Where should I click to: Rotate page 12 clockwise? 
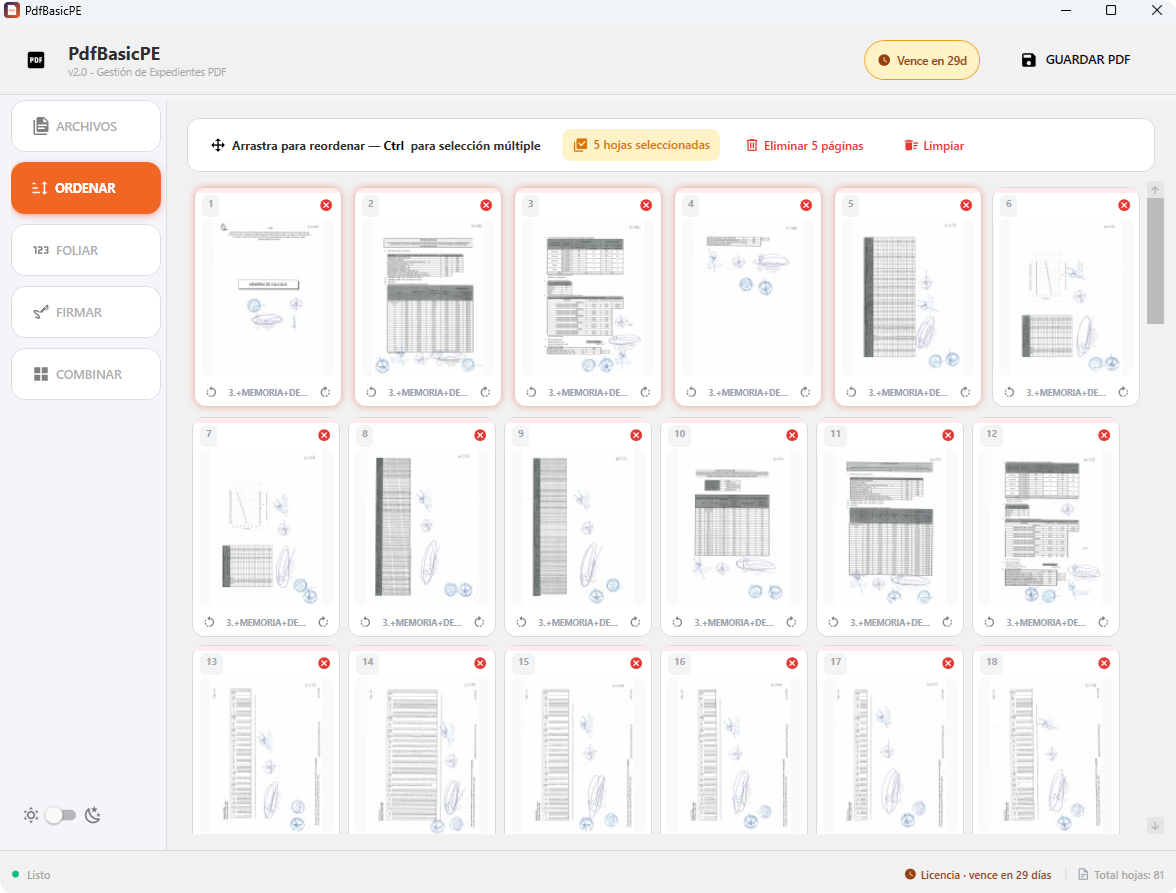[1103, 622]
